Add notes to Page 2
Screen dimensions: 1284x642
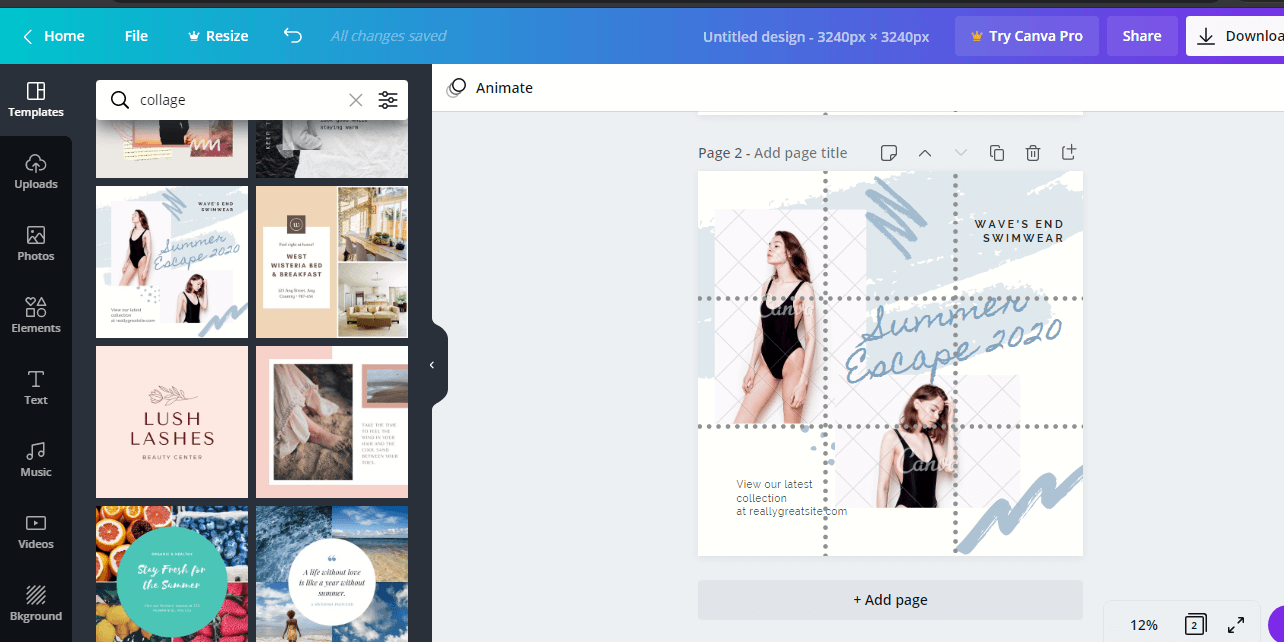[888, 152]
